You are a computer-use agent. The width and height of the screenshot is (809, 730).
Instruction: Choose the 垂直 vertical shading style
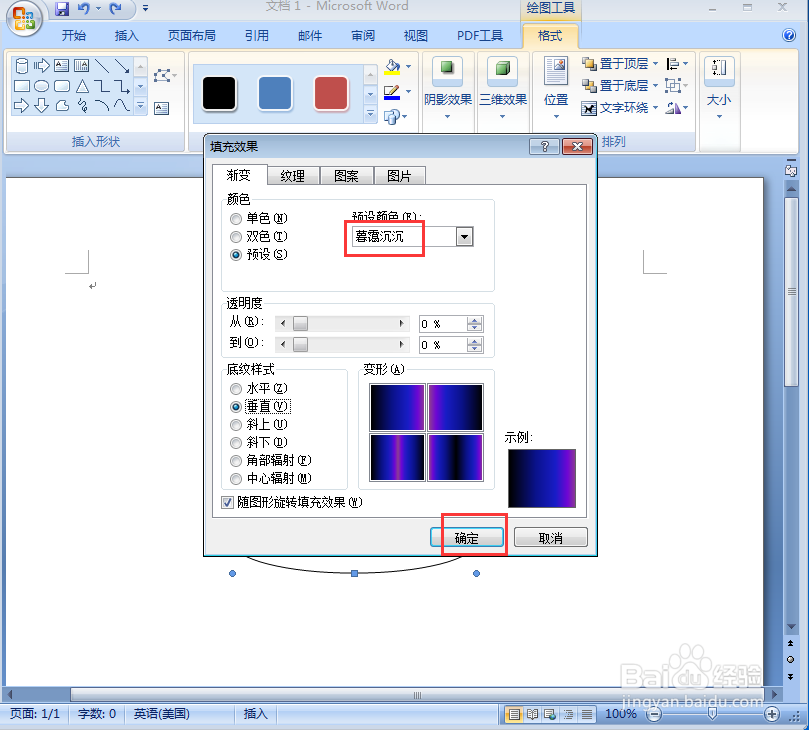(236, 407)
